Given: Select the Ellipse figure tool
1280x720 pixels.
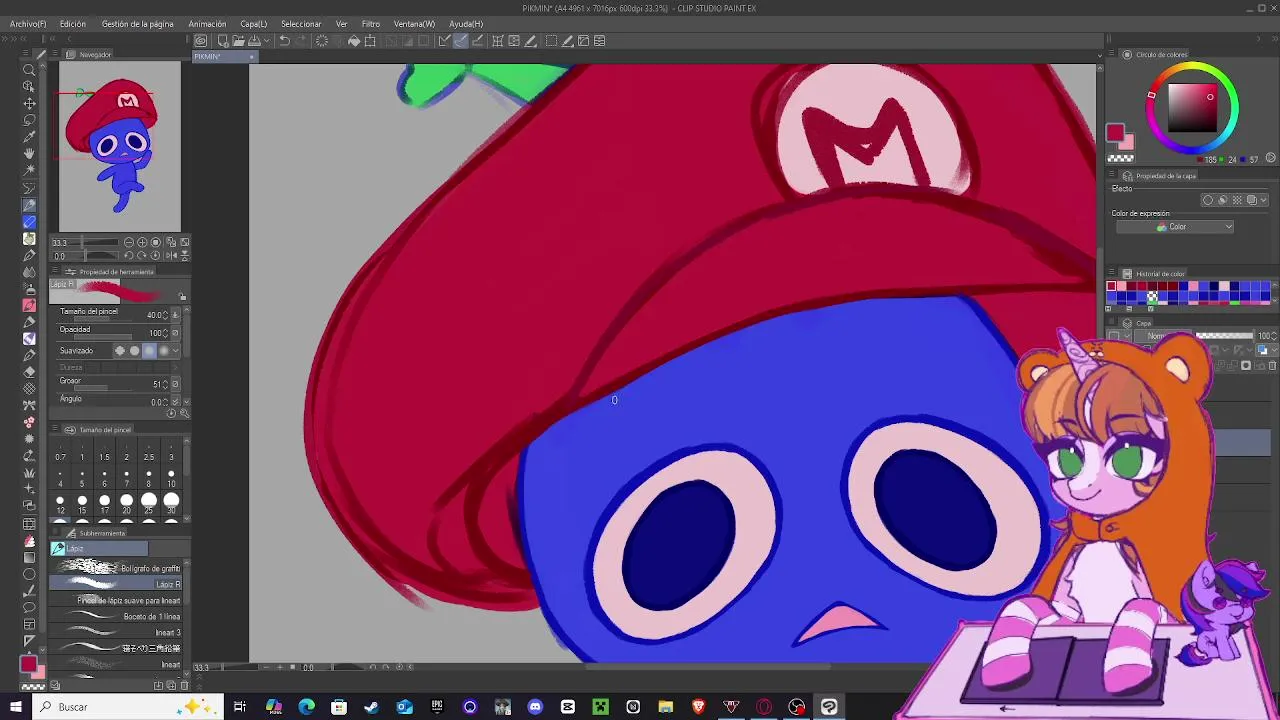Looking at the screenshot, I should pyautogui.click(x=29, y=574).
